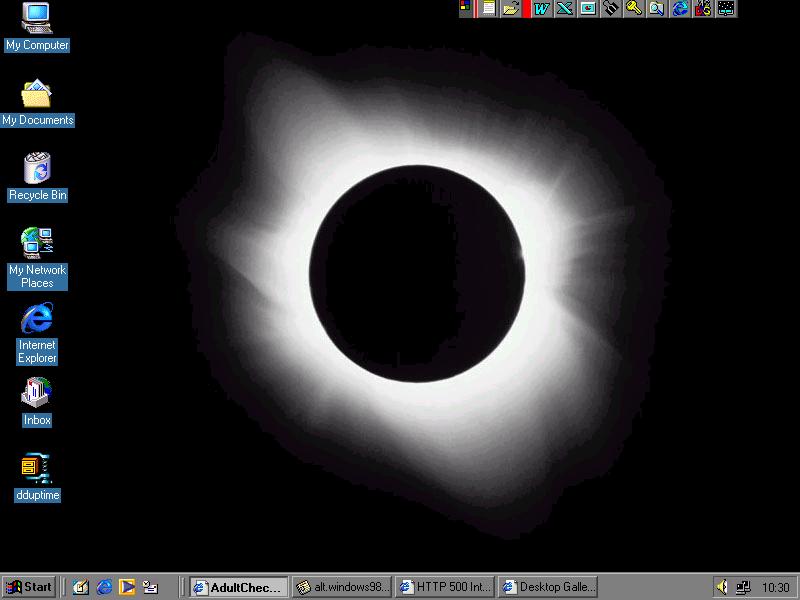Launch Excel from the Office shortcut bar
This screenshot has width=800, height=600.
(564, 9)
